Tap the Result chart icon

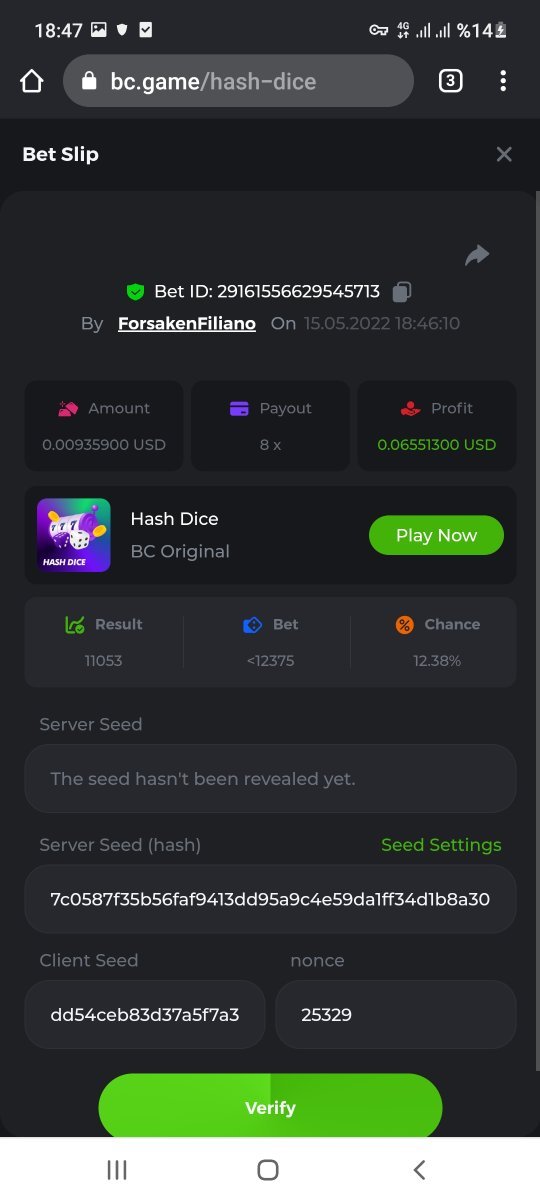click(x=74, y=625)
